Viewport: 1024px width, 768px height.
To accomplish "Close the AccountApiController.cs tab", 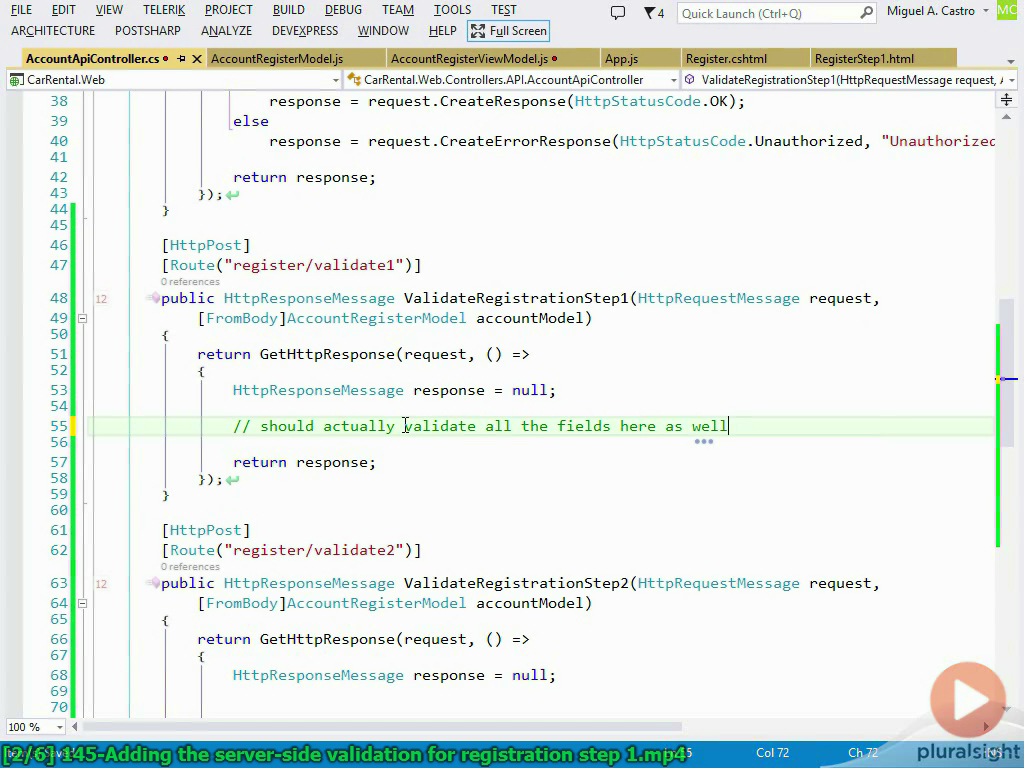I will pyautogui.click(x=197, y=59).
